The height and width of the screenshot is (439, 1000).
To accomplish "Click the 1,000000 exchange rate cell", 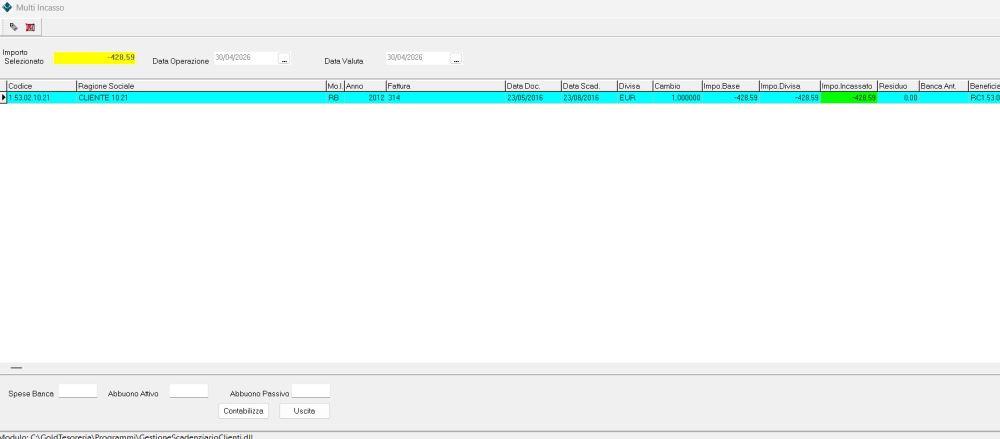I will point(677,98).
